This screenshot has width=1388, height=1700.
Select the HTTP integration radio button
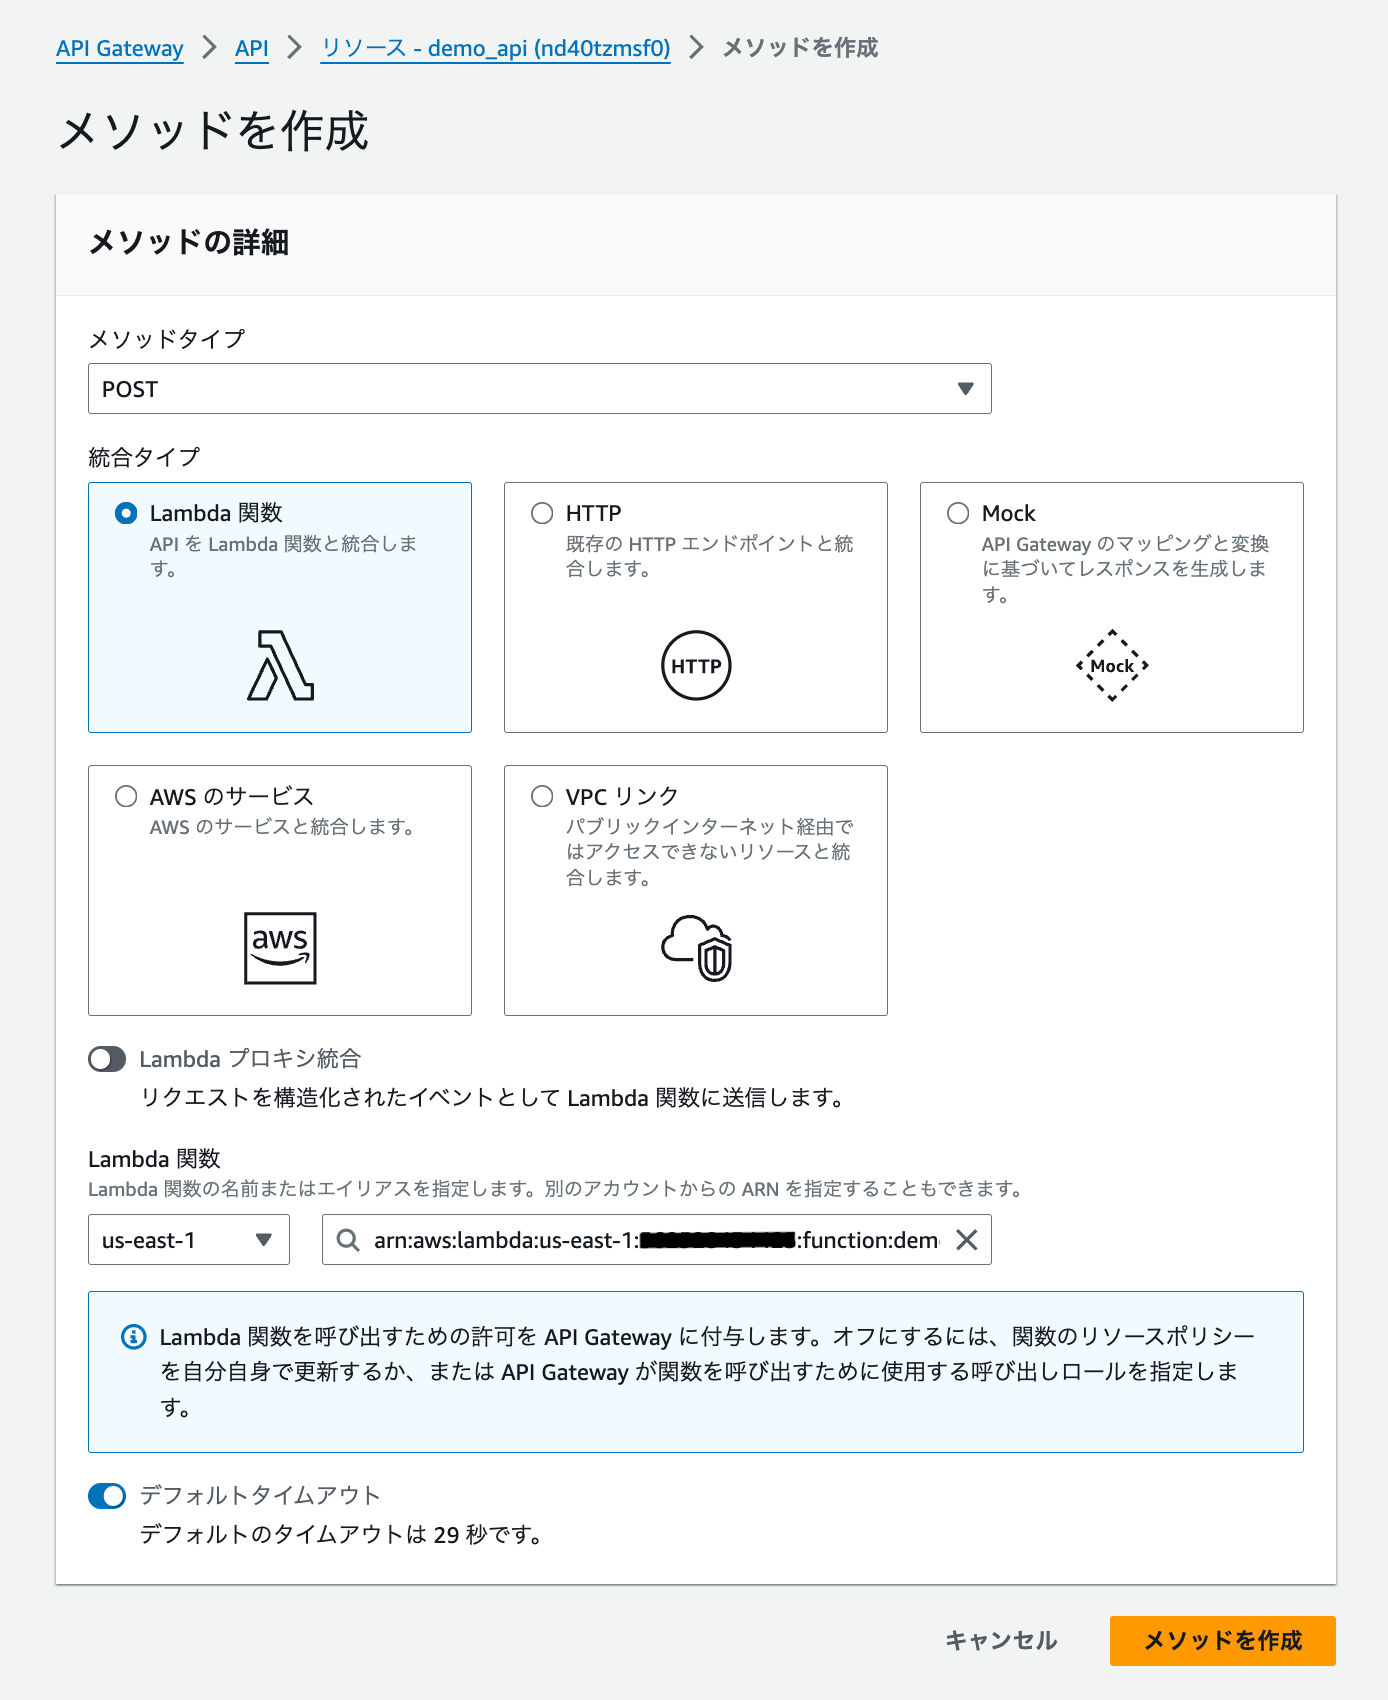point(542,513)
